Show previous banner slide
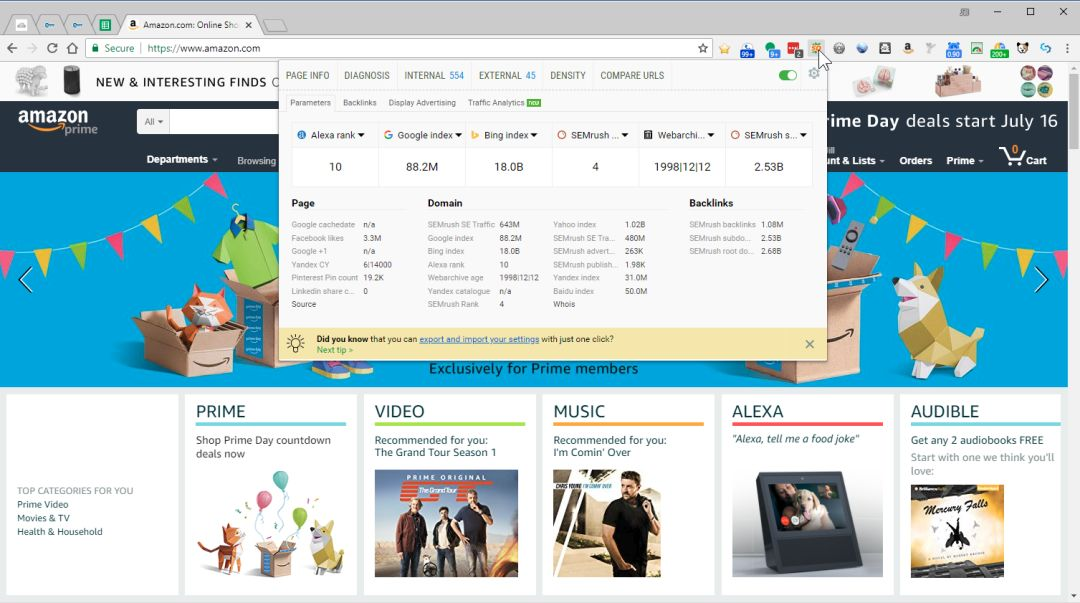 (x=25, y=279)
